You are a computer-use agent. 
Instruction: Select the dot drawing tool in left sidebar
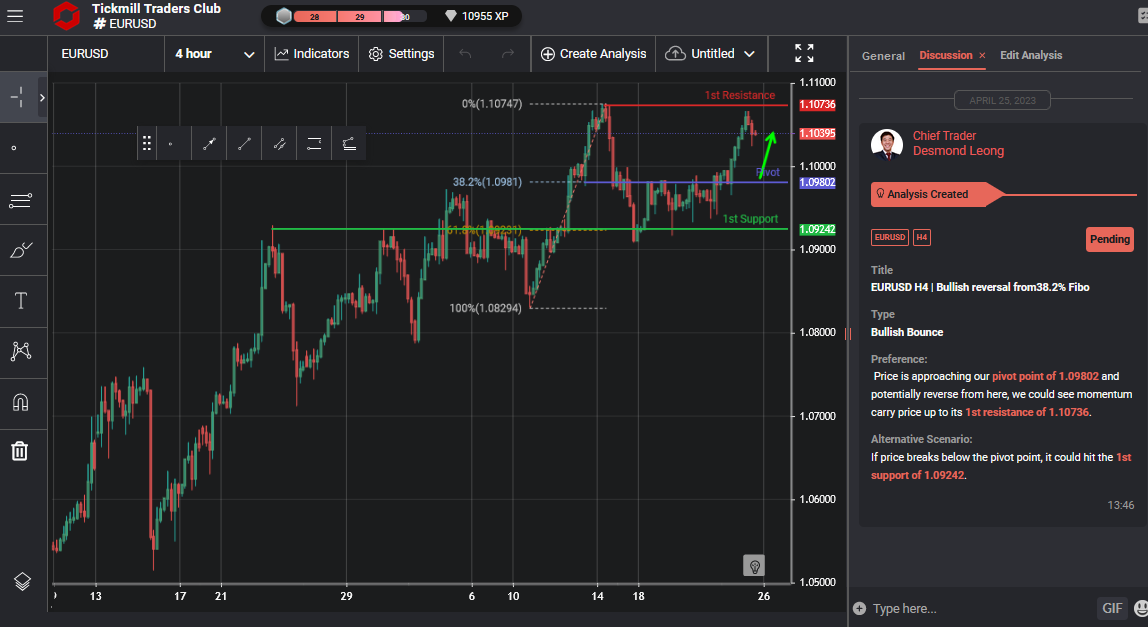[14, 148]
